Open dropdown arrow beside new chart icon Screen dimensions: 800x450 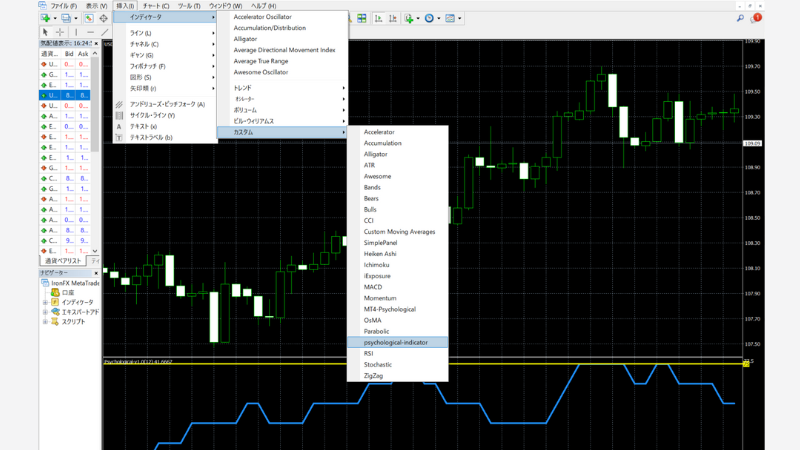pyautogui.click(x=55, y=18)
